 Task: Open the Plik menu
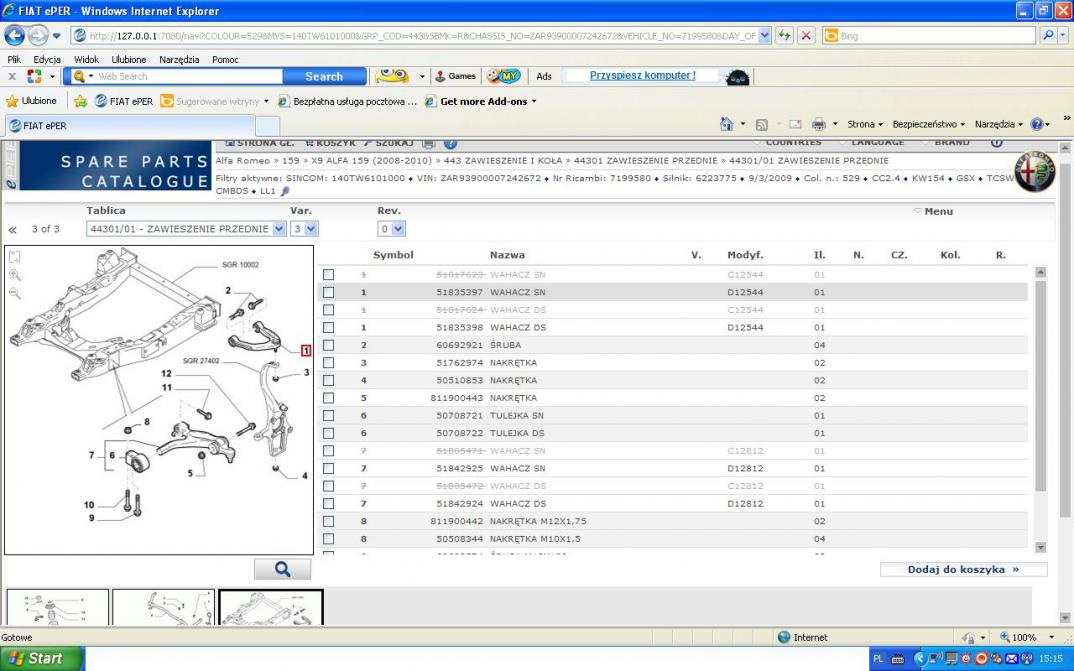point(14,60)
